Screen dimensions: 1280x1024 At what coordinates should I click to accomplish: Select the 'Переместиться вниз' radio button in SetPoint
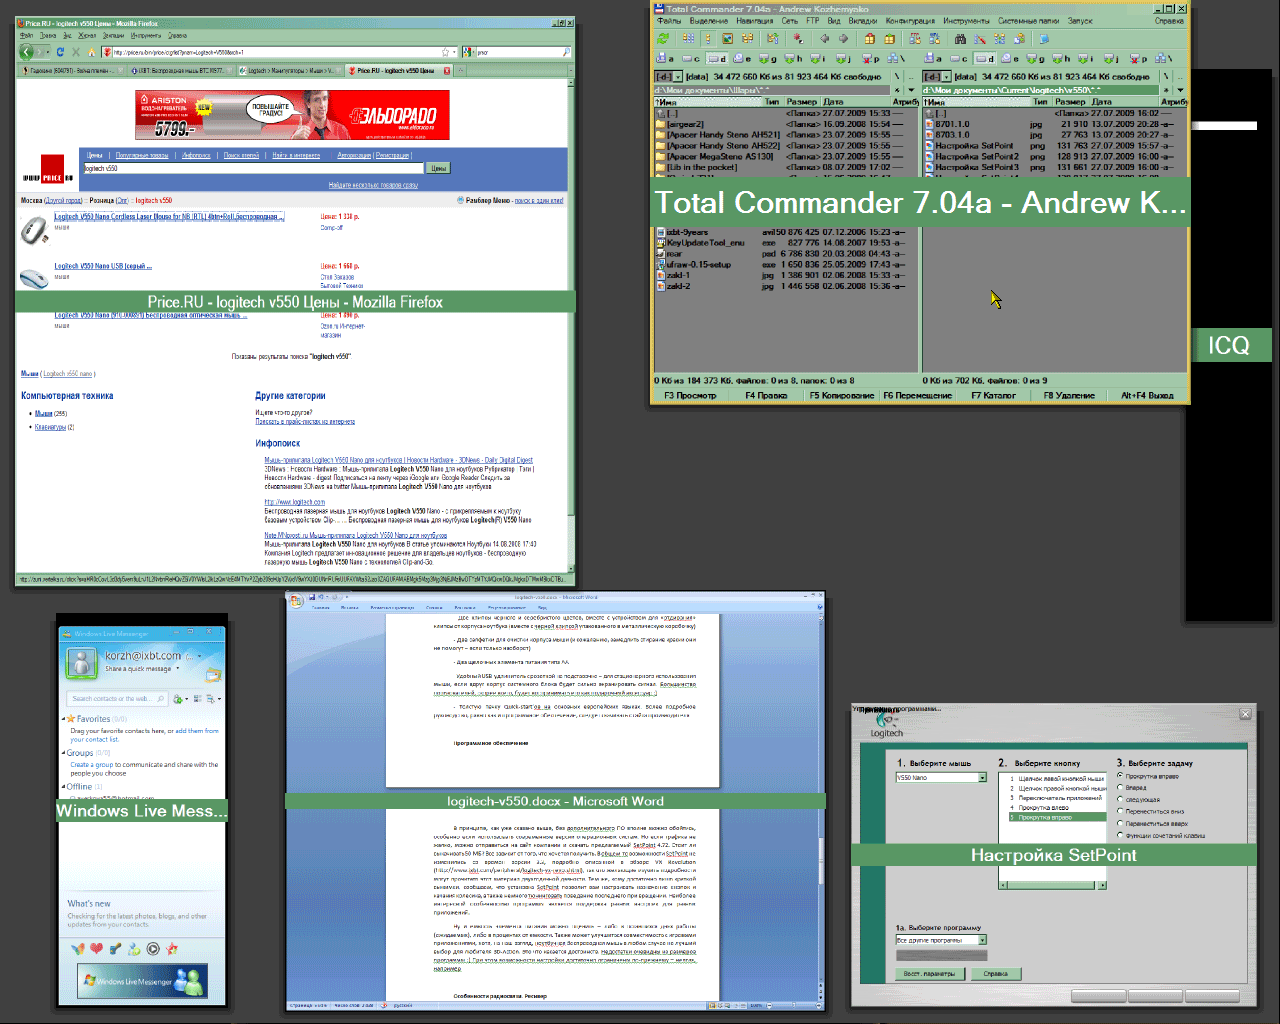click(x=1120, y=812)
